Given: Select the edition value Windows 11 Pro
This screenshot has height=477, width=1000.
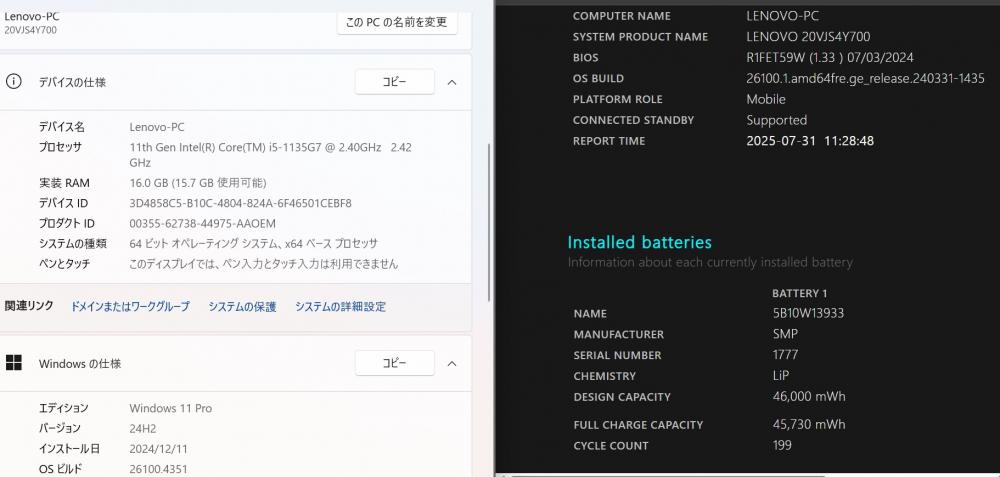Looking at the screenshot, I should pos(171,408).
